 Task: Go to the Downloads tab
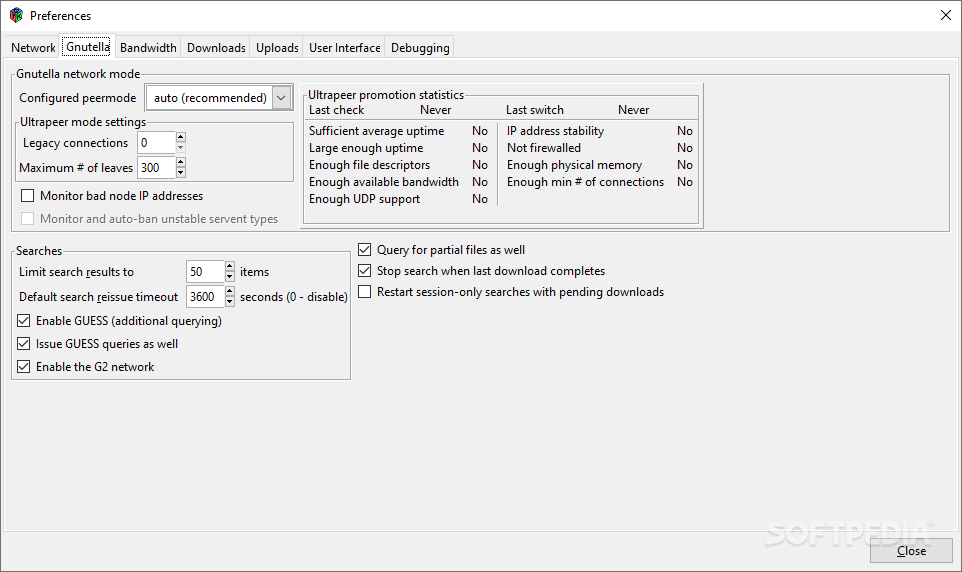click(216, 48)
